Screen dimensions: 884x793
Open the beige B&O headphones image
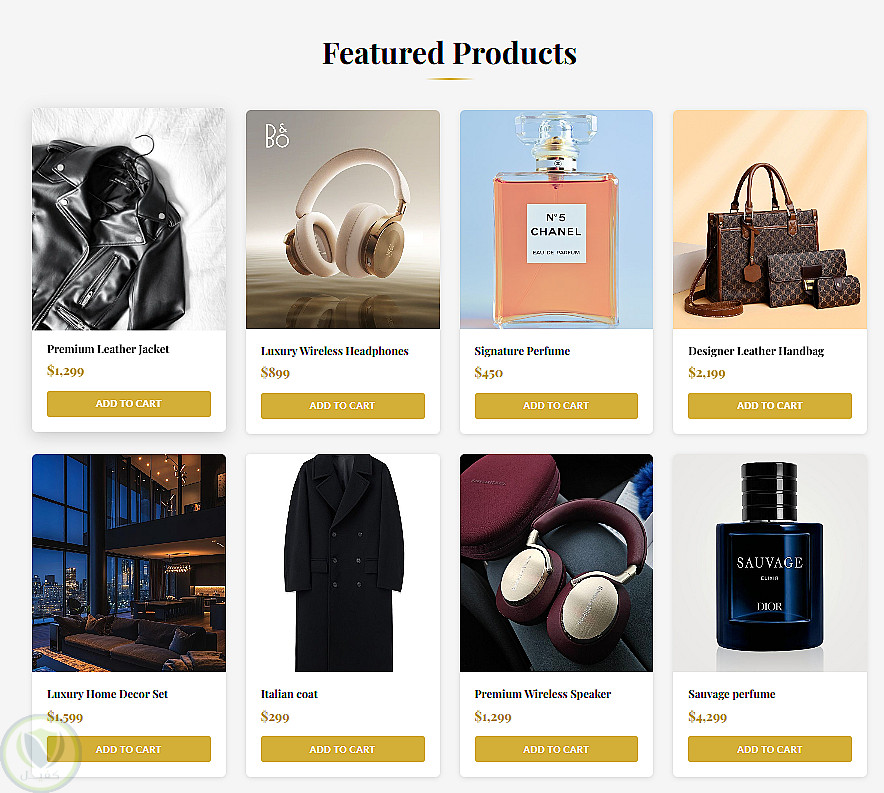(x=342, y=219)
